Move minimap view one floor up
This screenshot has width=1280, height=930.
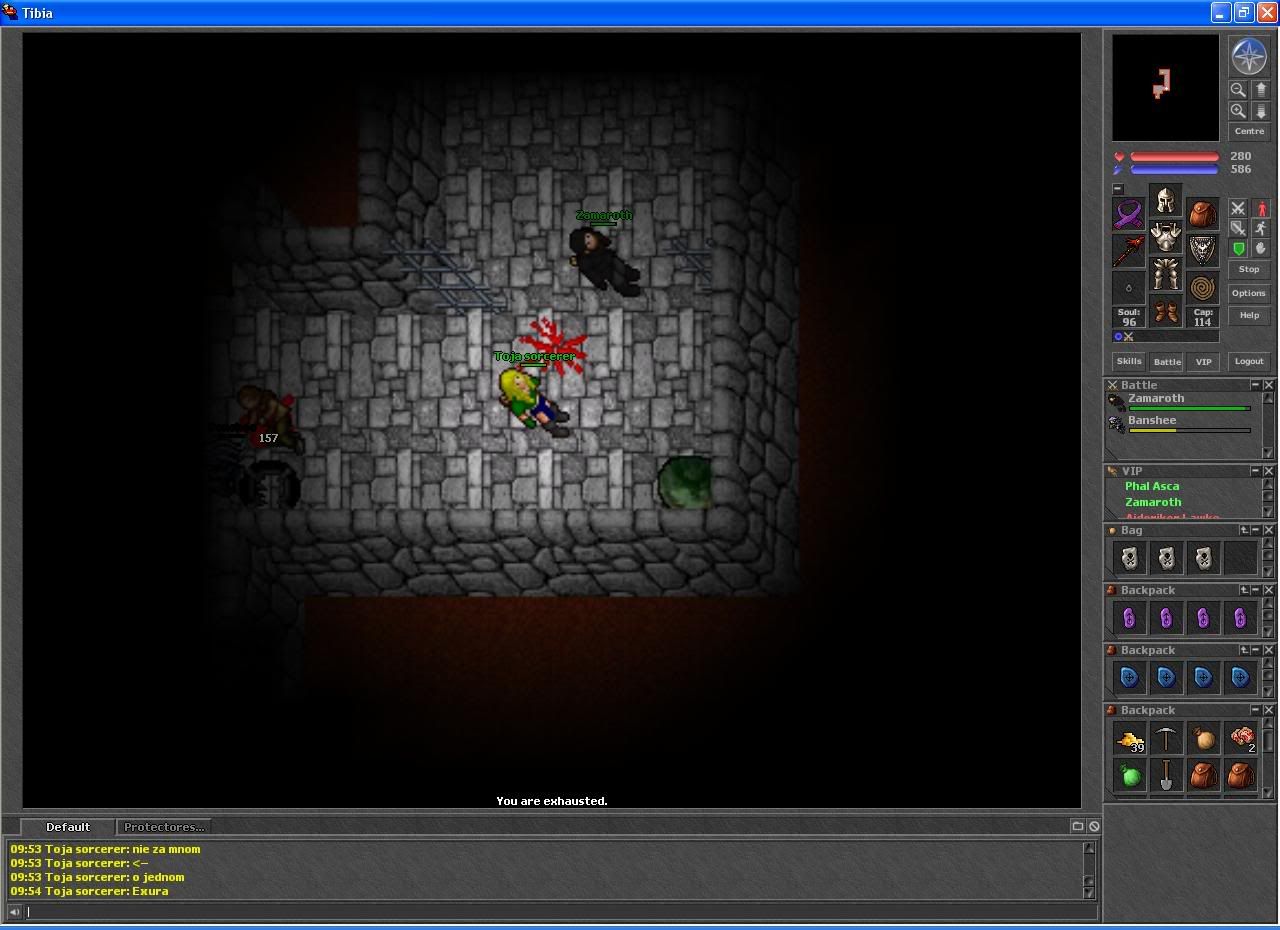1260,89
